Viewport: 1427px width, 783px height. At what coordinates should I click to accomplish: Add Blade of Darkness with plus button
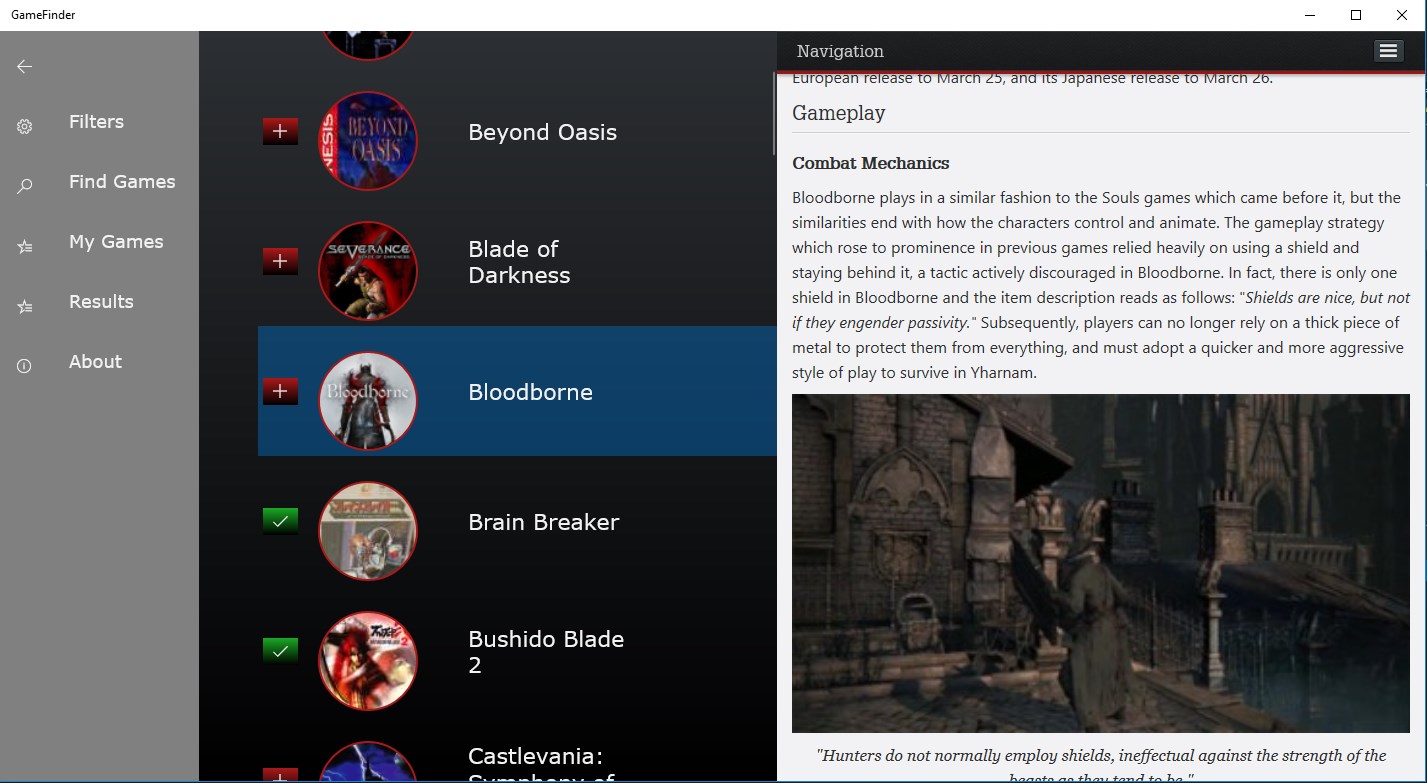click(x=280, y=261)
